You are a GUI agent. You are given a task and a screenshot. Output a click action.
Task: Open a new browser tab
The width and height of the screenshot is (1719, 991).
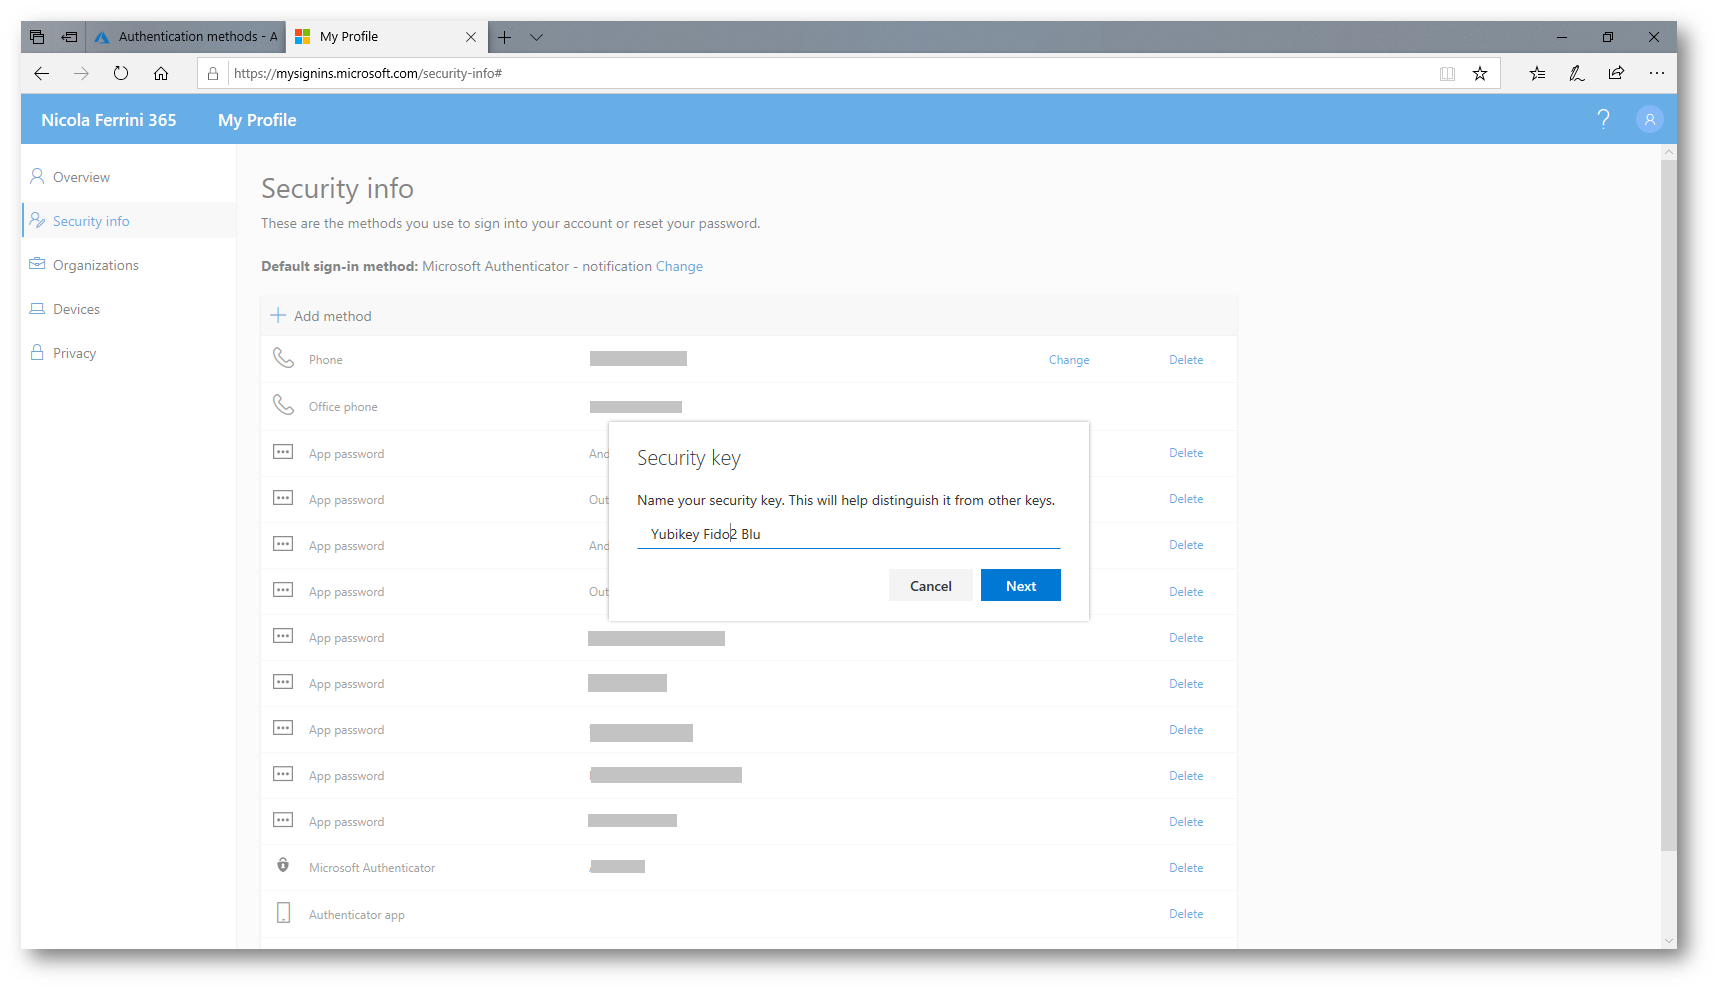click(505, 37)
